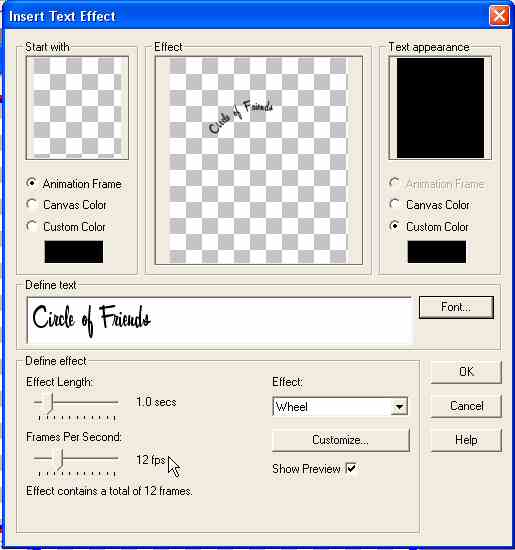Click the Effect Length slider handle
515x550 pixels.
pos(49,403)
